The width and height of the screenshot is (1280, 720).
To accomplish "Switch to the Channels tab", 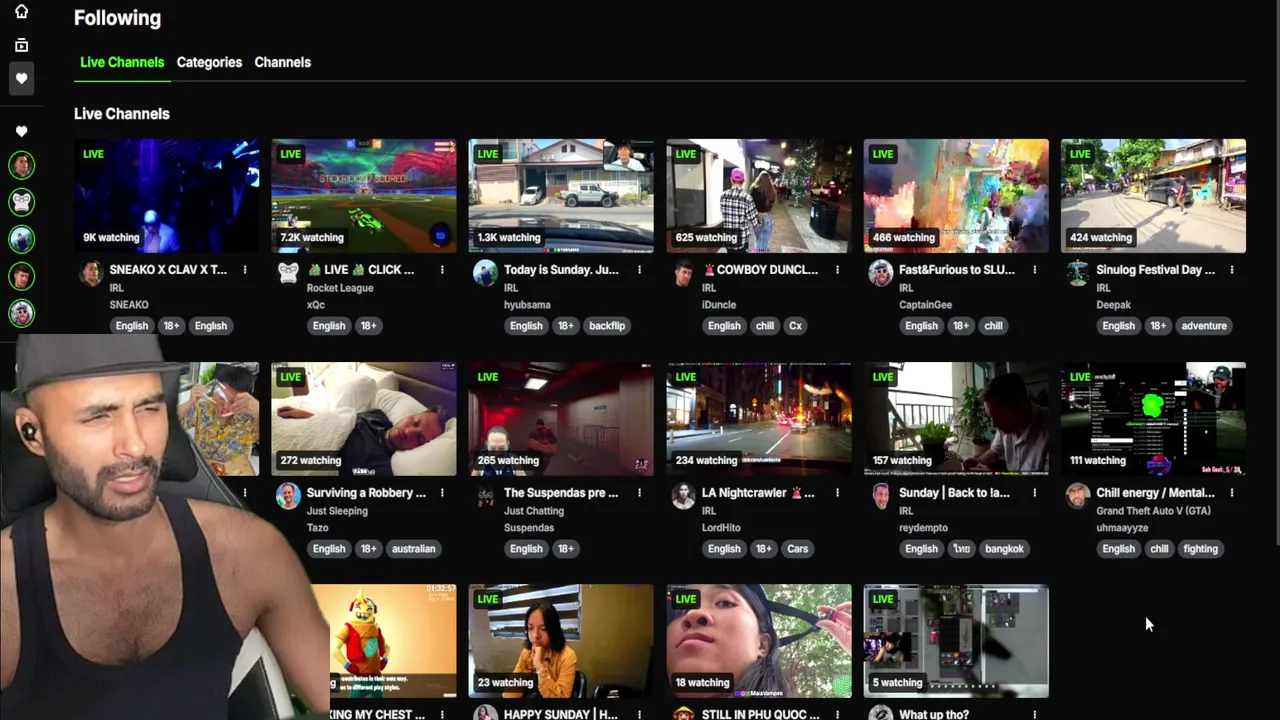I will pyautogui.click(x=282, y=62).
